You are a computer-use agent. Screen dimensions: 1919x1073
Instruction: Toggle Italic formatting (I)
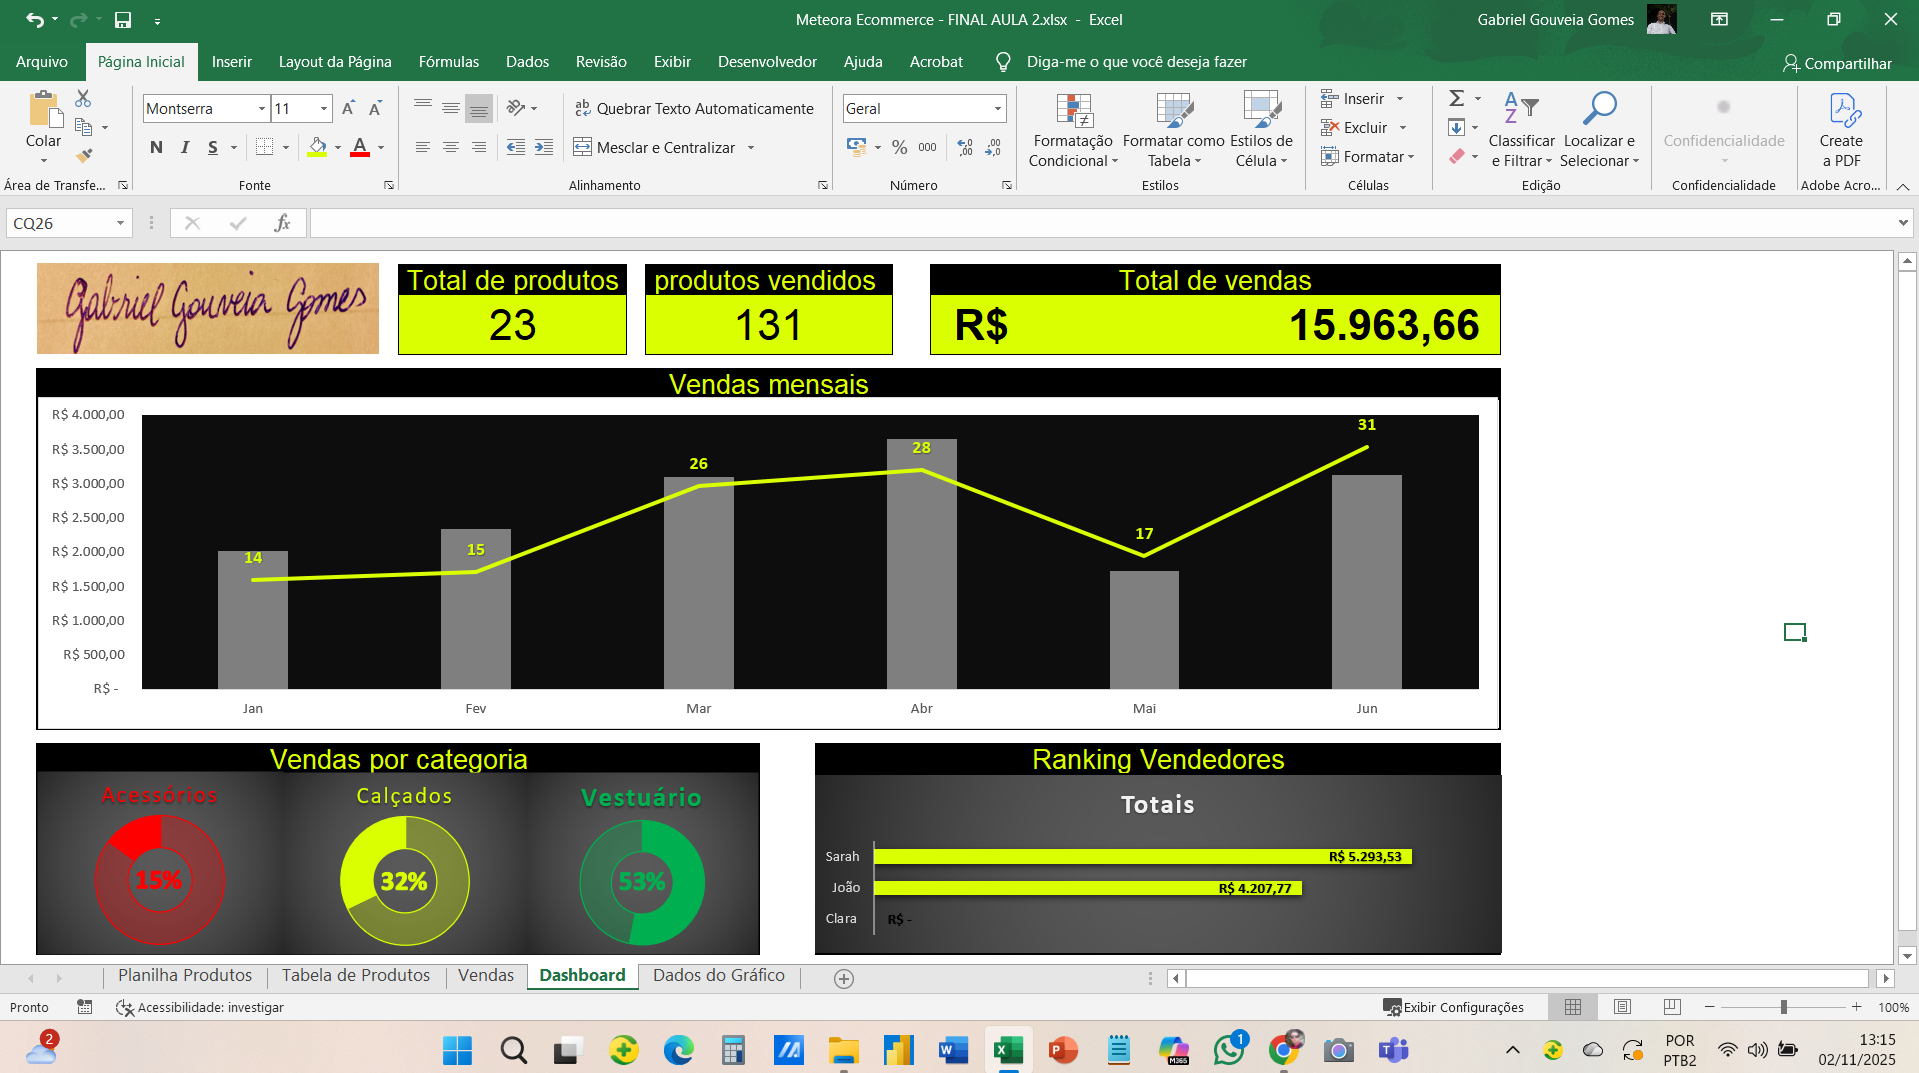(185, 147)
